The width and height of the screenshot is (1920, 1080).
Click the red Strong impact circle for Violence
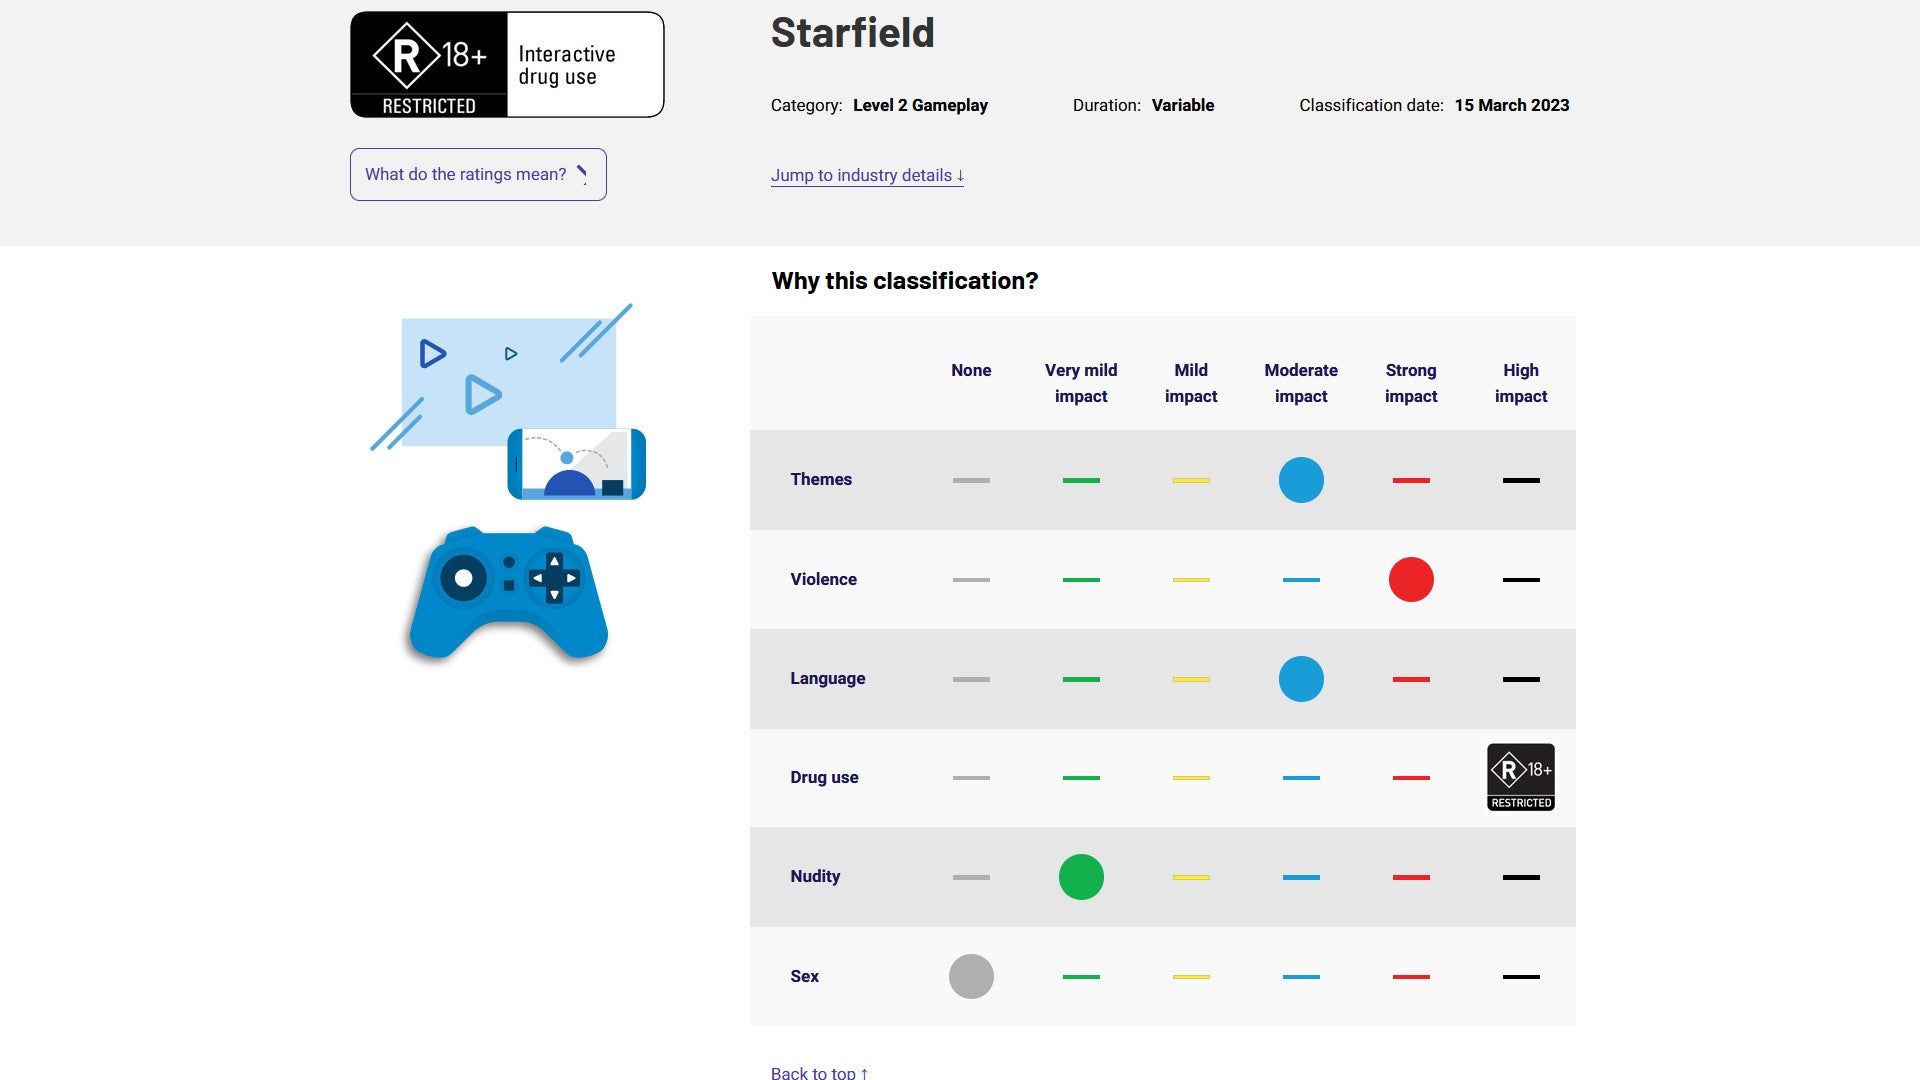pos(1411,579)
